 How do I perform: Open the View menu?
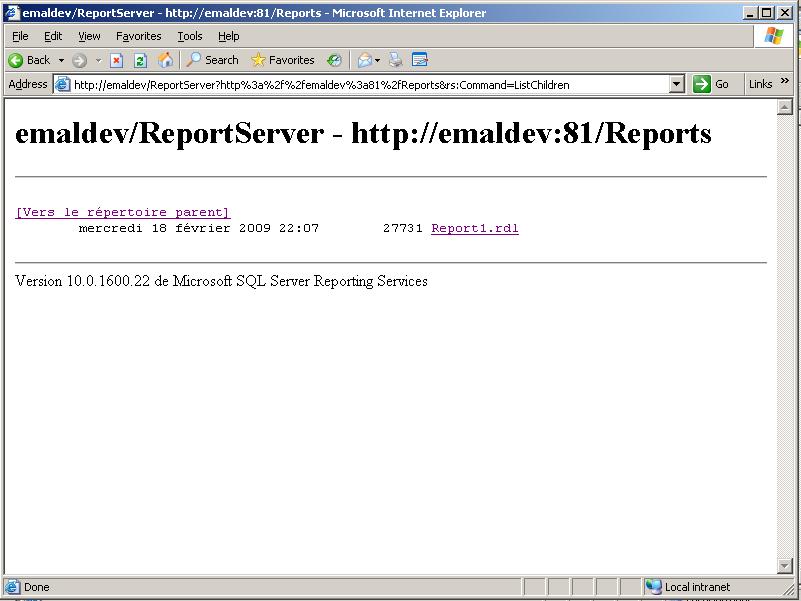pos(89,36)
